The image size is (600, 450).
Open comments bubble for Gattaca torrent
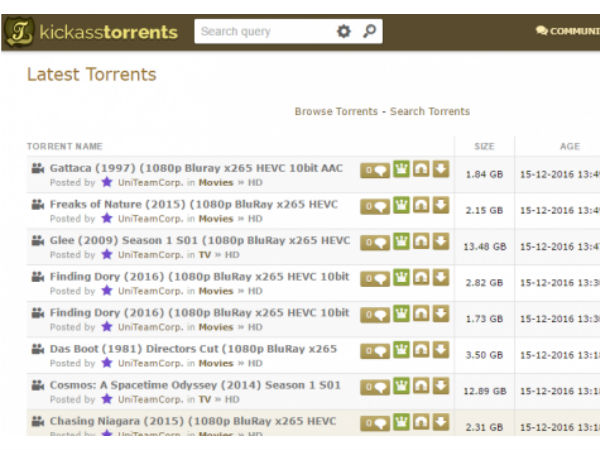[x=375, y=170]
